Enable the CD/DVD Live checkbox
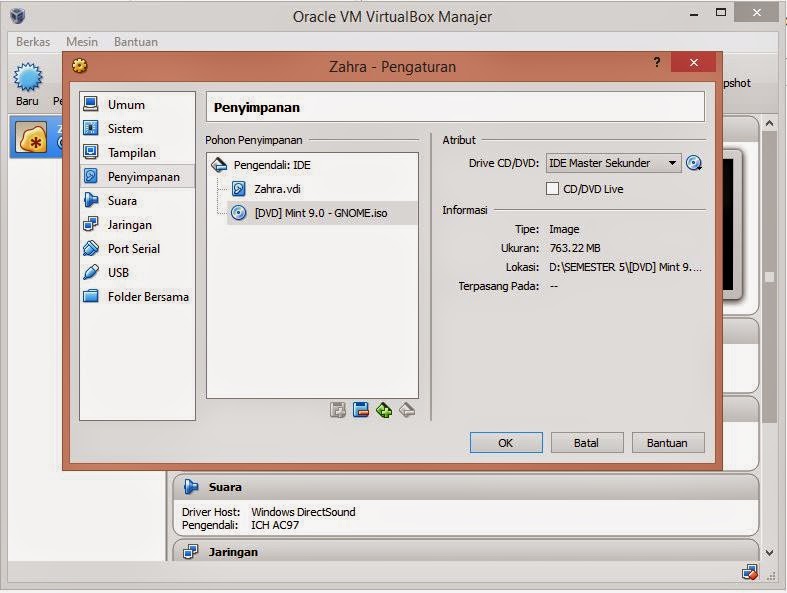Screen dimensions: 787x593 (552, 189)
